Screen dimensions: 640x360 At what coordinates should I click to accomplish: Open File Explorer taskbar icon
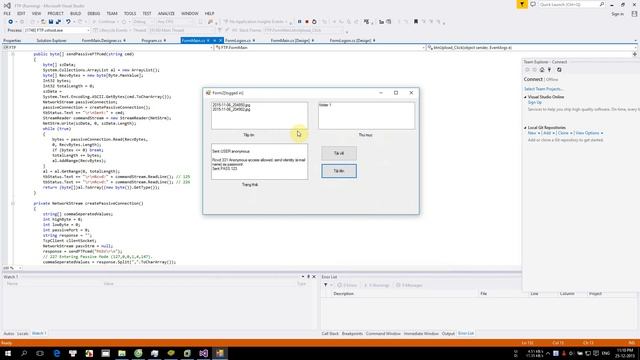click(122, 353)
